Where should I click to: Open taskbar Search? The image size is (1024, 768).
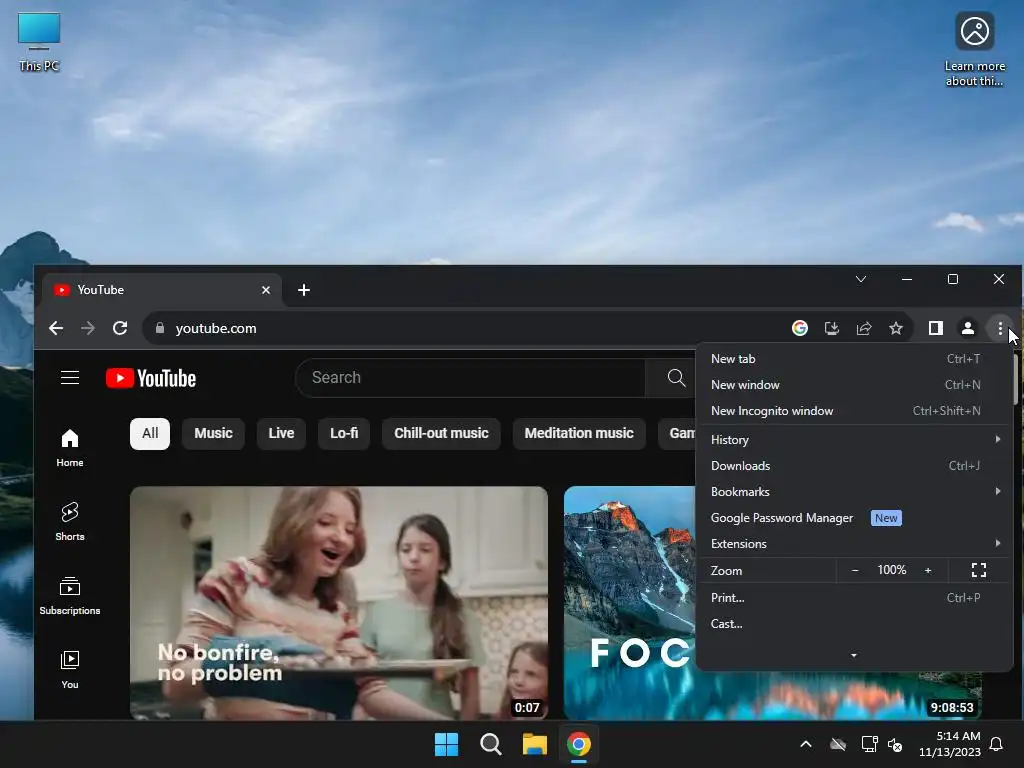[490, 744]
